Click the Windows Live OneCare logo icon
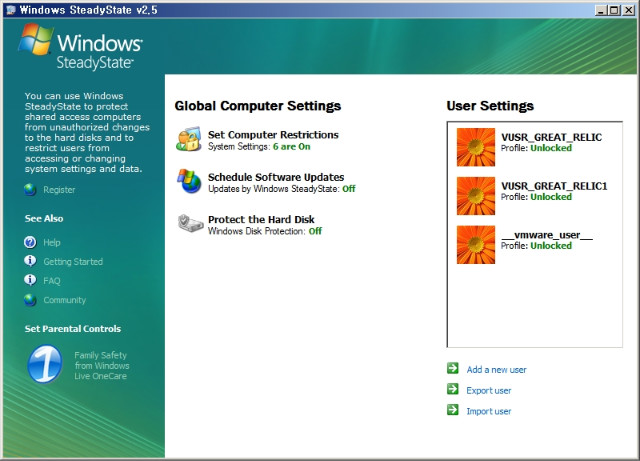 pos(45,364)
